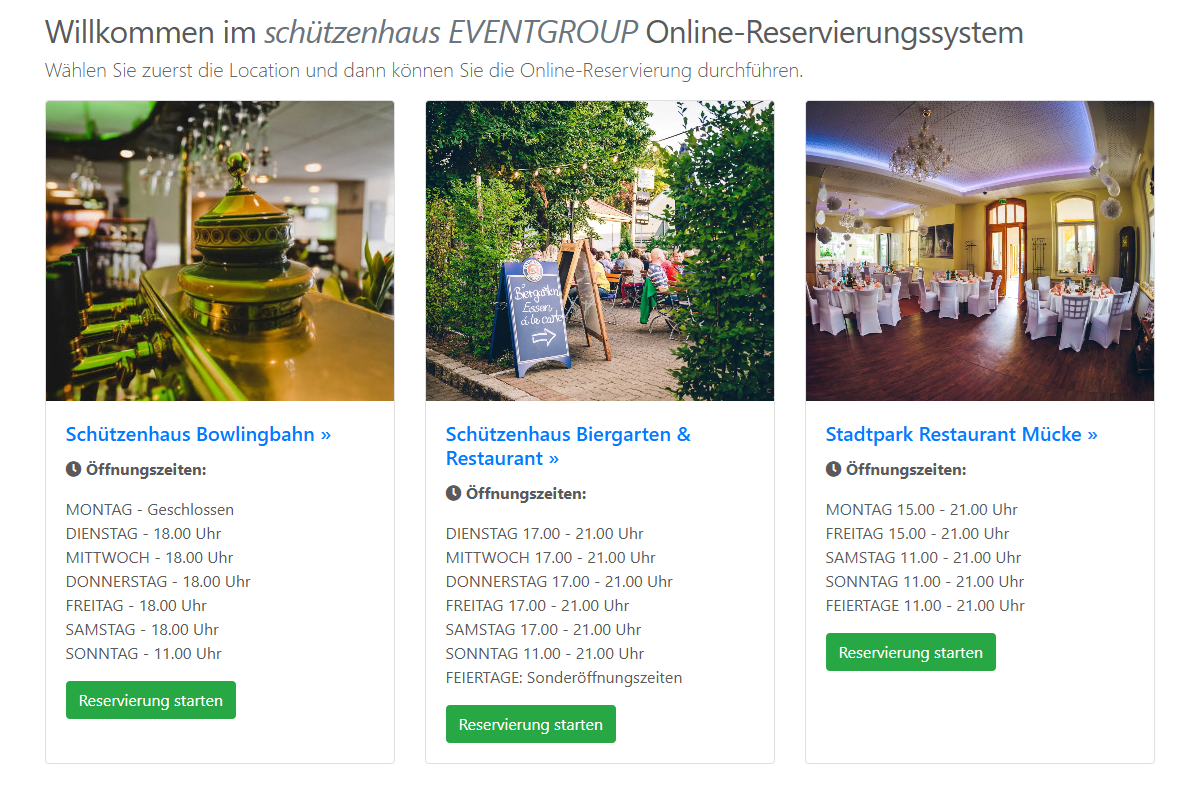This screenshot has width=1198, height=791.
Task: Start reservation for Biergarten & Restaurant
Action: (x=530, y=724)
